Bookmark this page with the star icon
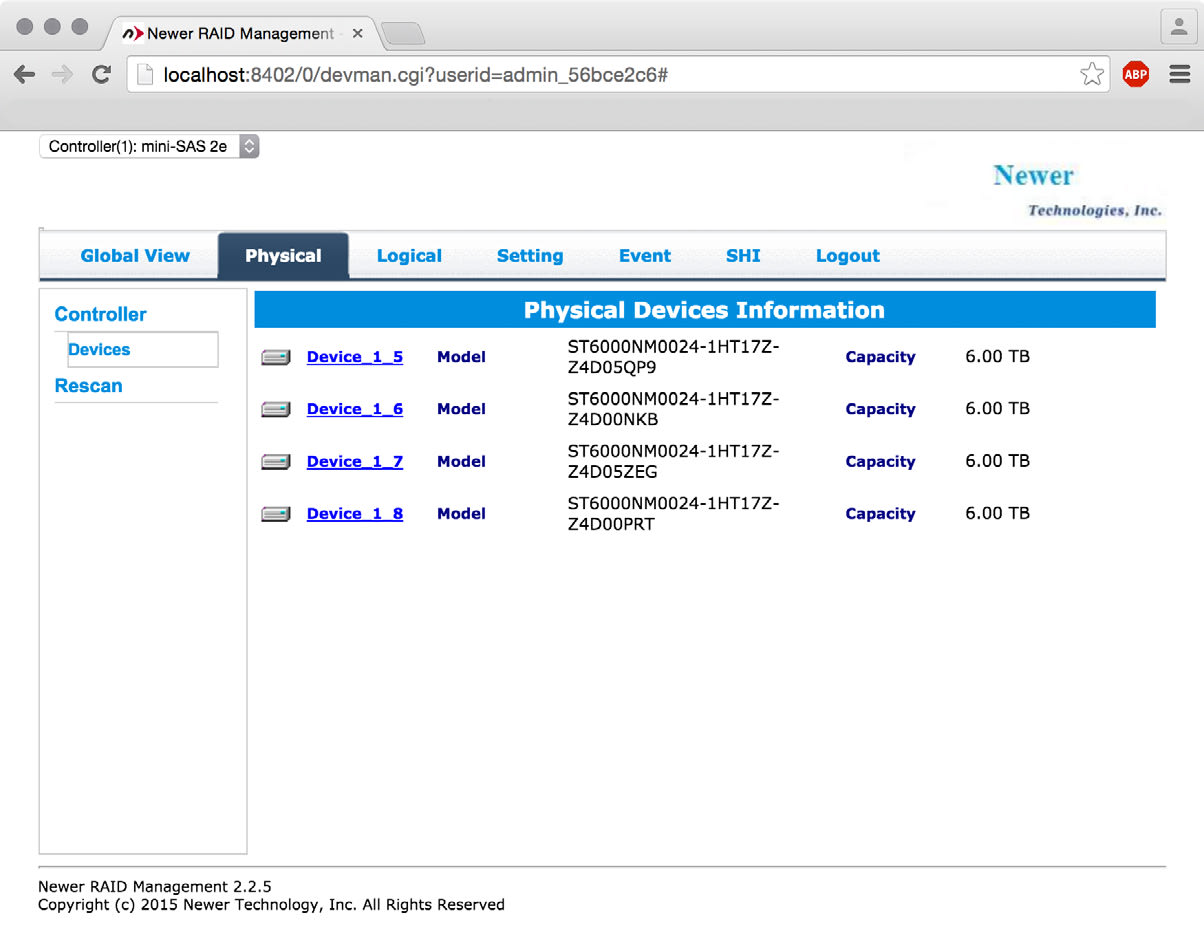 pos(1092,74)
